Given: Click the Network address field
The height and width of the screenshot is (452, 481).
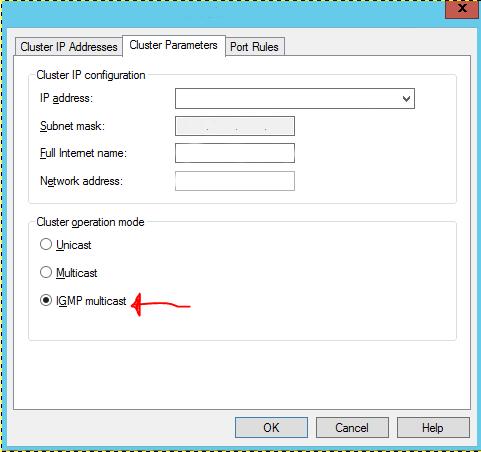Looking at the screenshot, I should point(235,181).
